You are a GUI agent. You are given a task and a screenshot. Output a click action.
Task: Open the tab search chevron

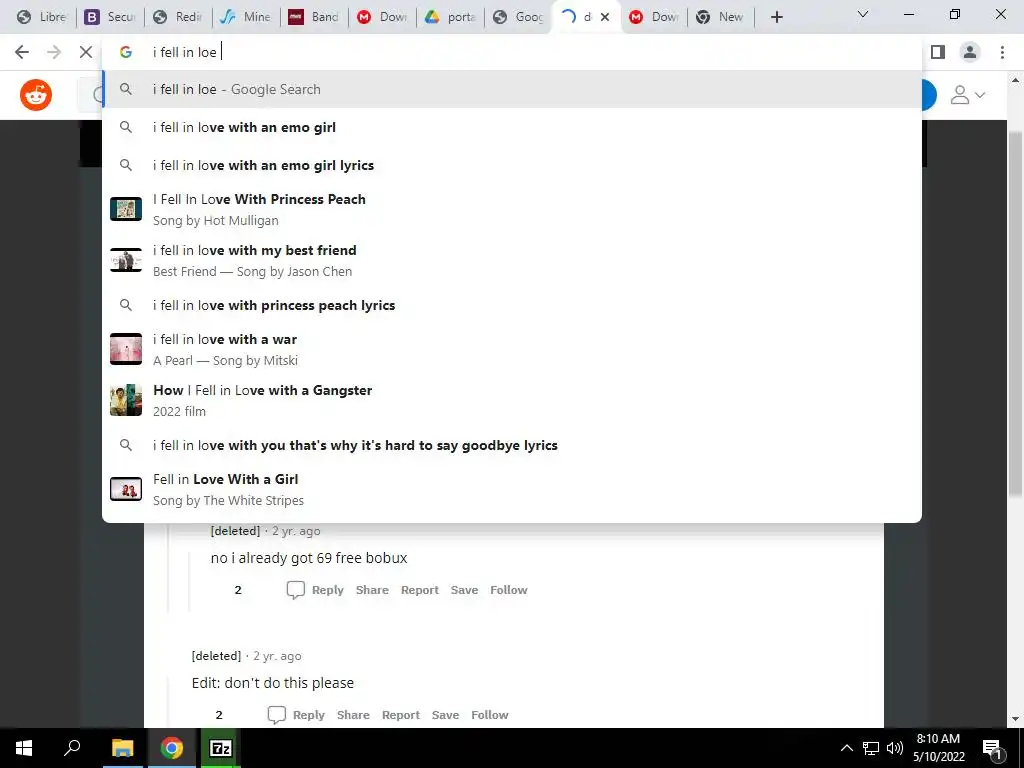863,14
